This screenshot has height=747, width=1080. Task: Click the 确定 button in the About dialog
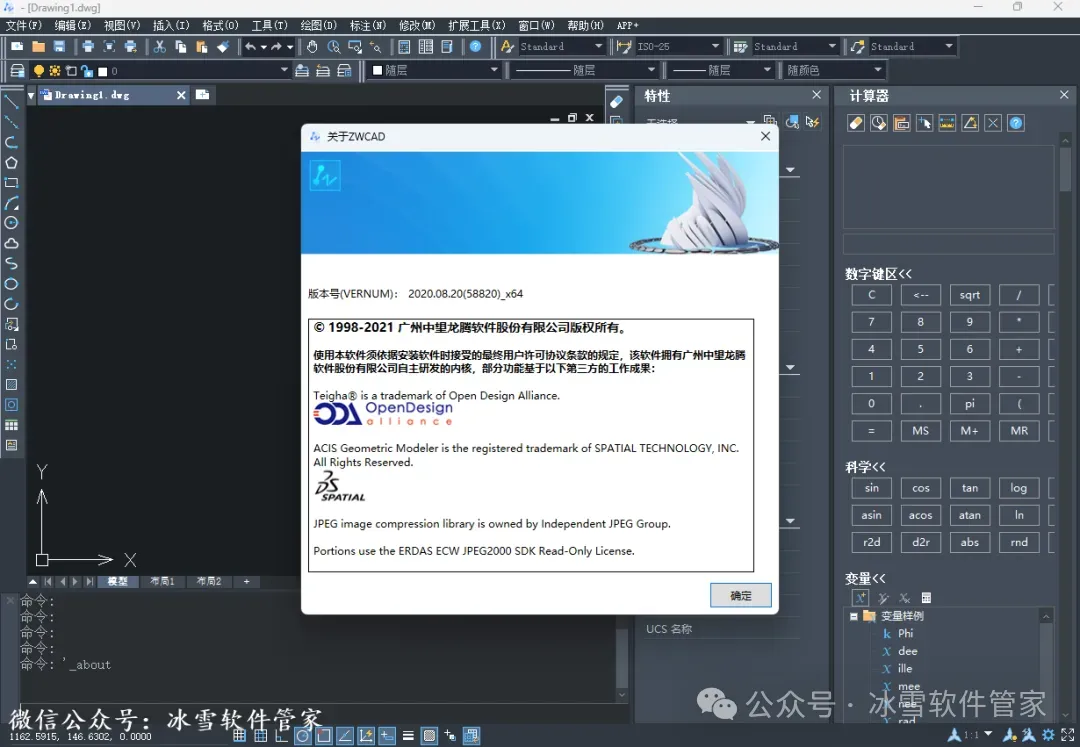coord(740,596)
